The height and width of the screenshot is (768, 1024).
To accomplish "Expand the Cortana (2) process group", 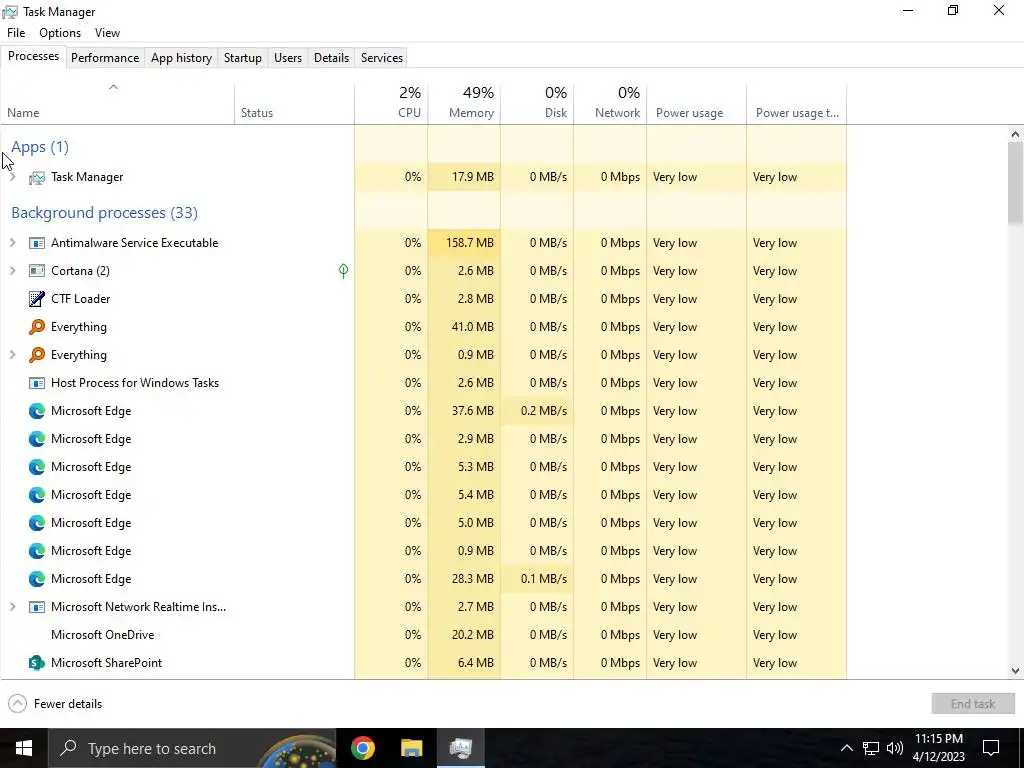I will [12, 271].
